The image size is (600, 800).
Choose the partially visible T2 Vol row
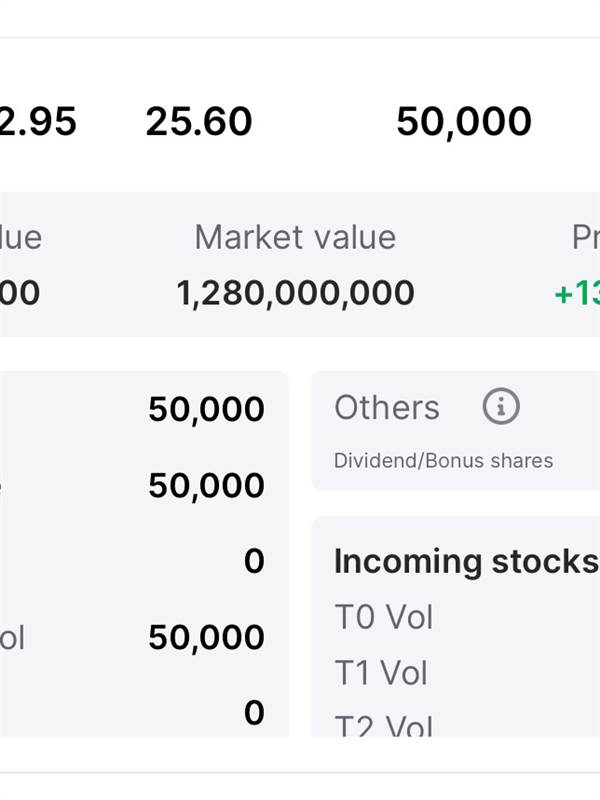384,724
